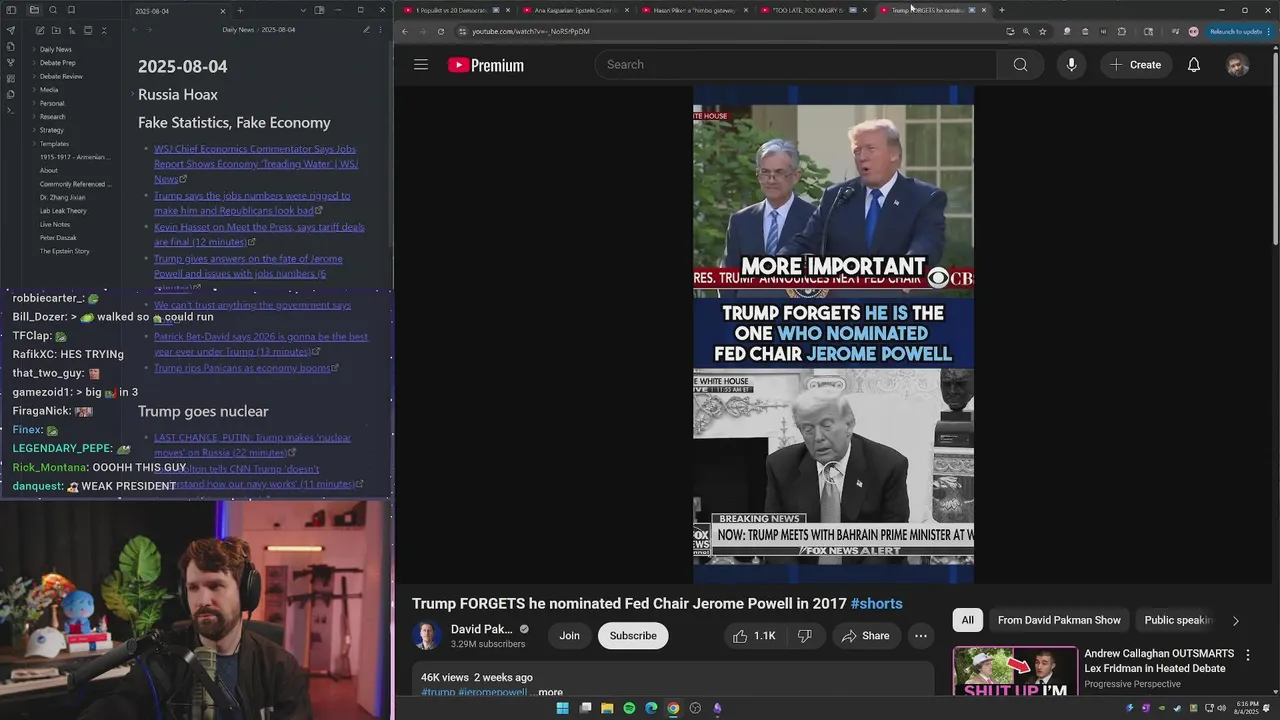1280x720 pixels.
Task: Click the YouTube Create button
Action: 1135,65
